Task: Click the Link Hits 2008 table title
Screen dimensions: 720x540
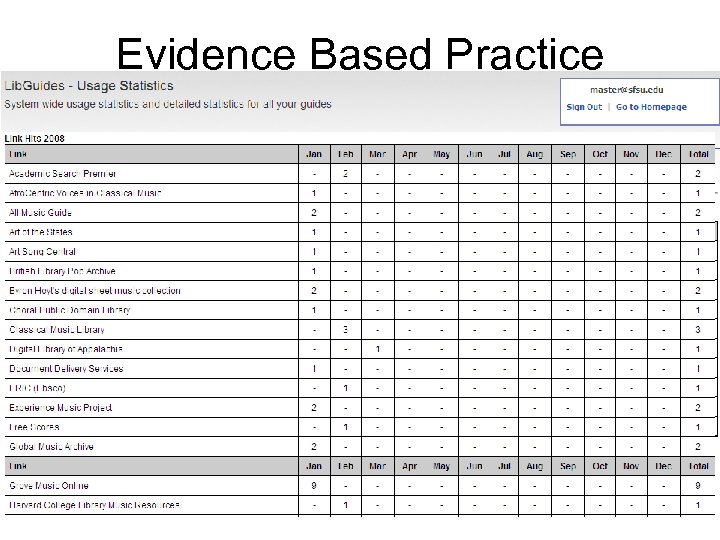Action: coord(34,139)
